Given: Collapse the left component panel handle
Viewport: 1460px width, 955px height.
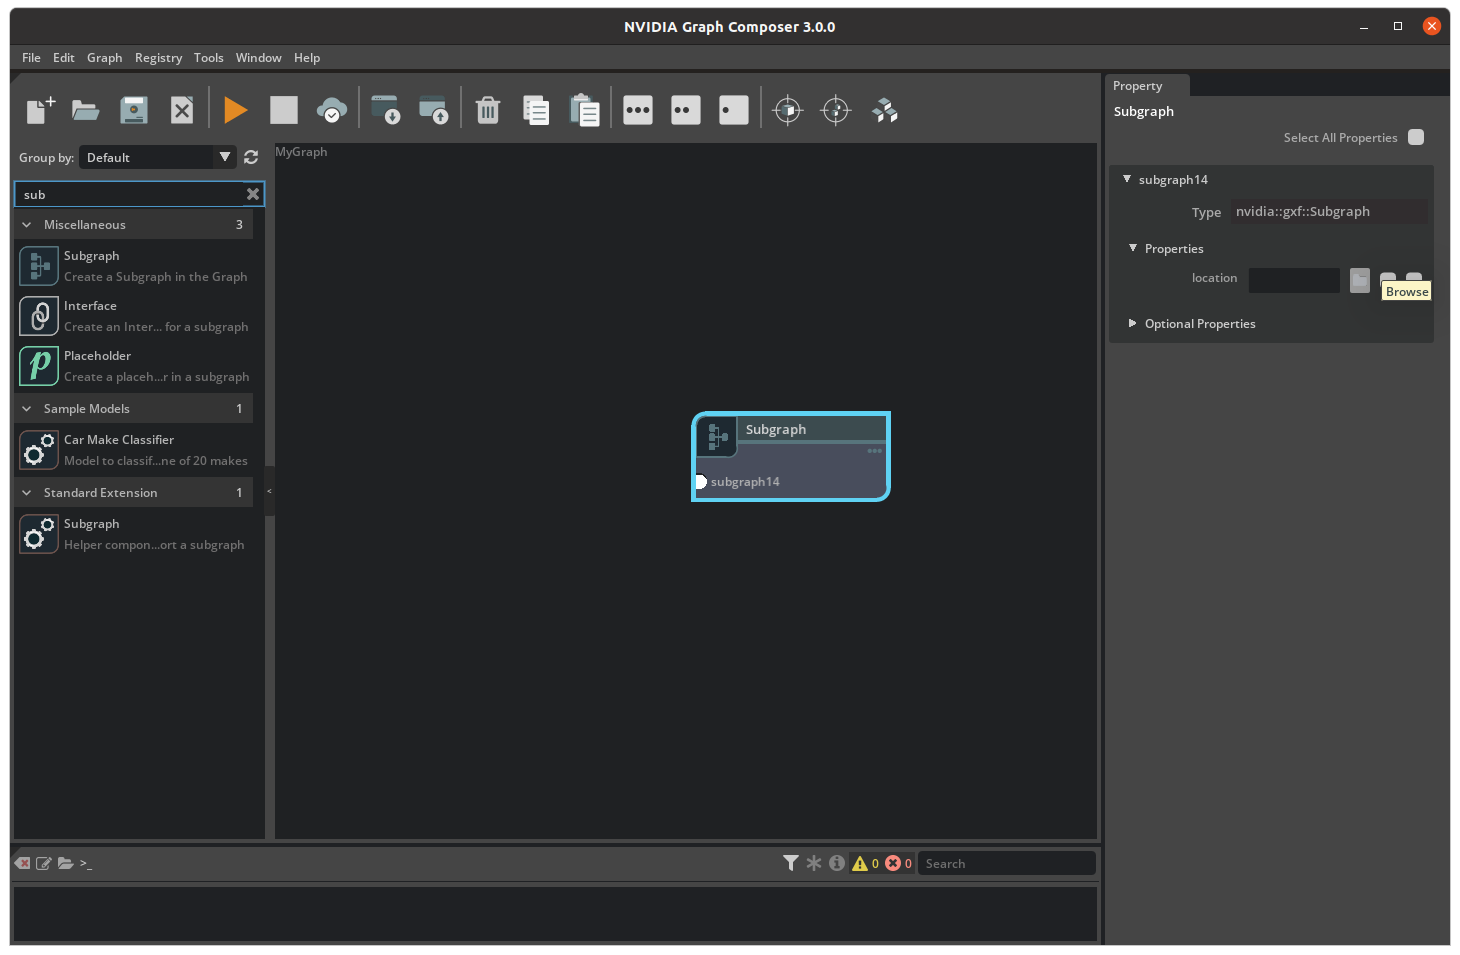Looking at the screenshot, I should coord(269,491).
